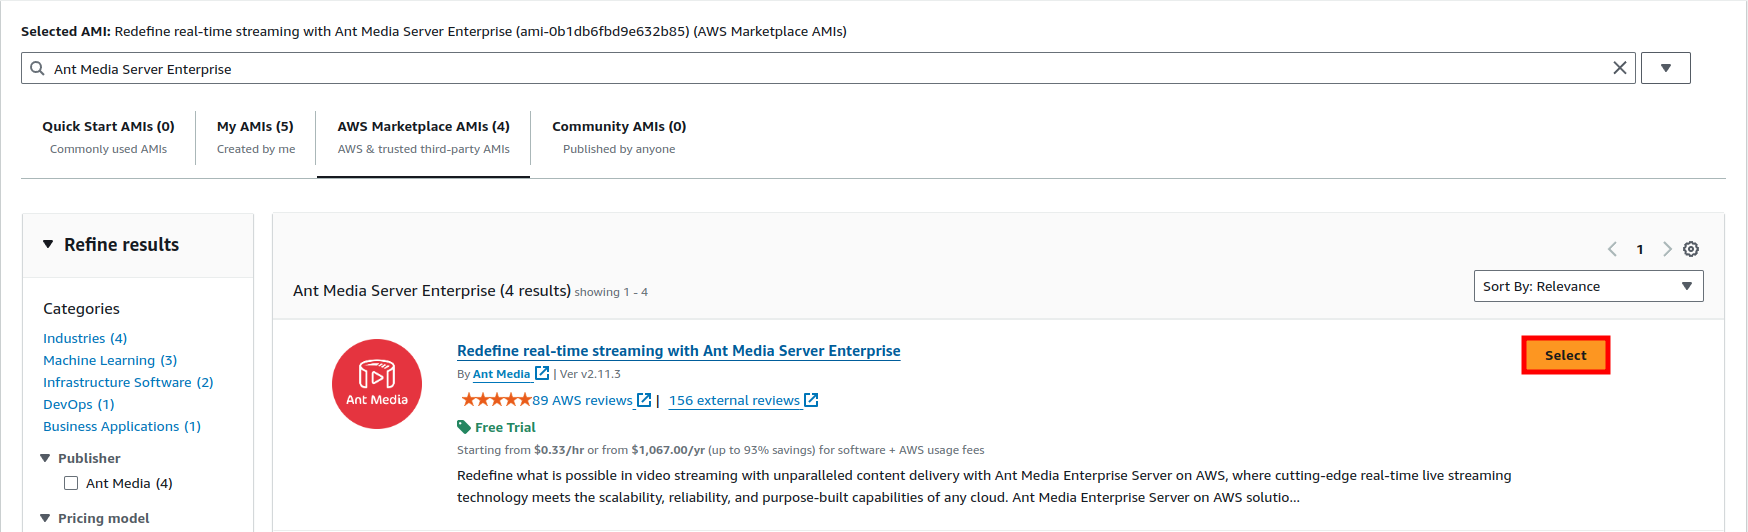
Task: Open Sort By Relevance dropdown
Action: tap(1588, 286)
